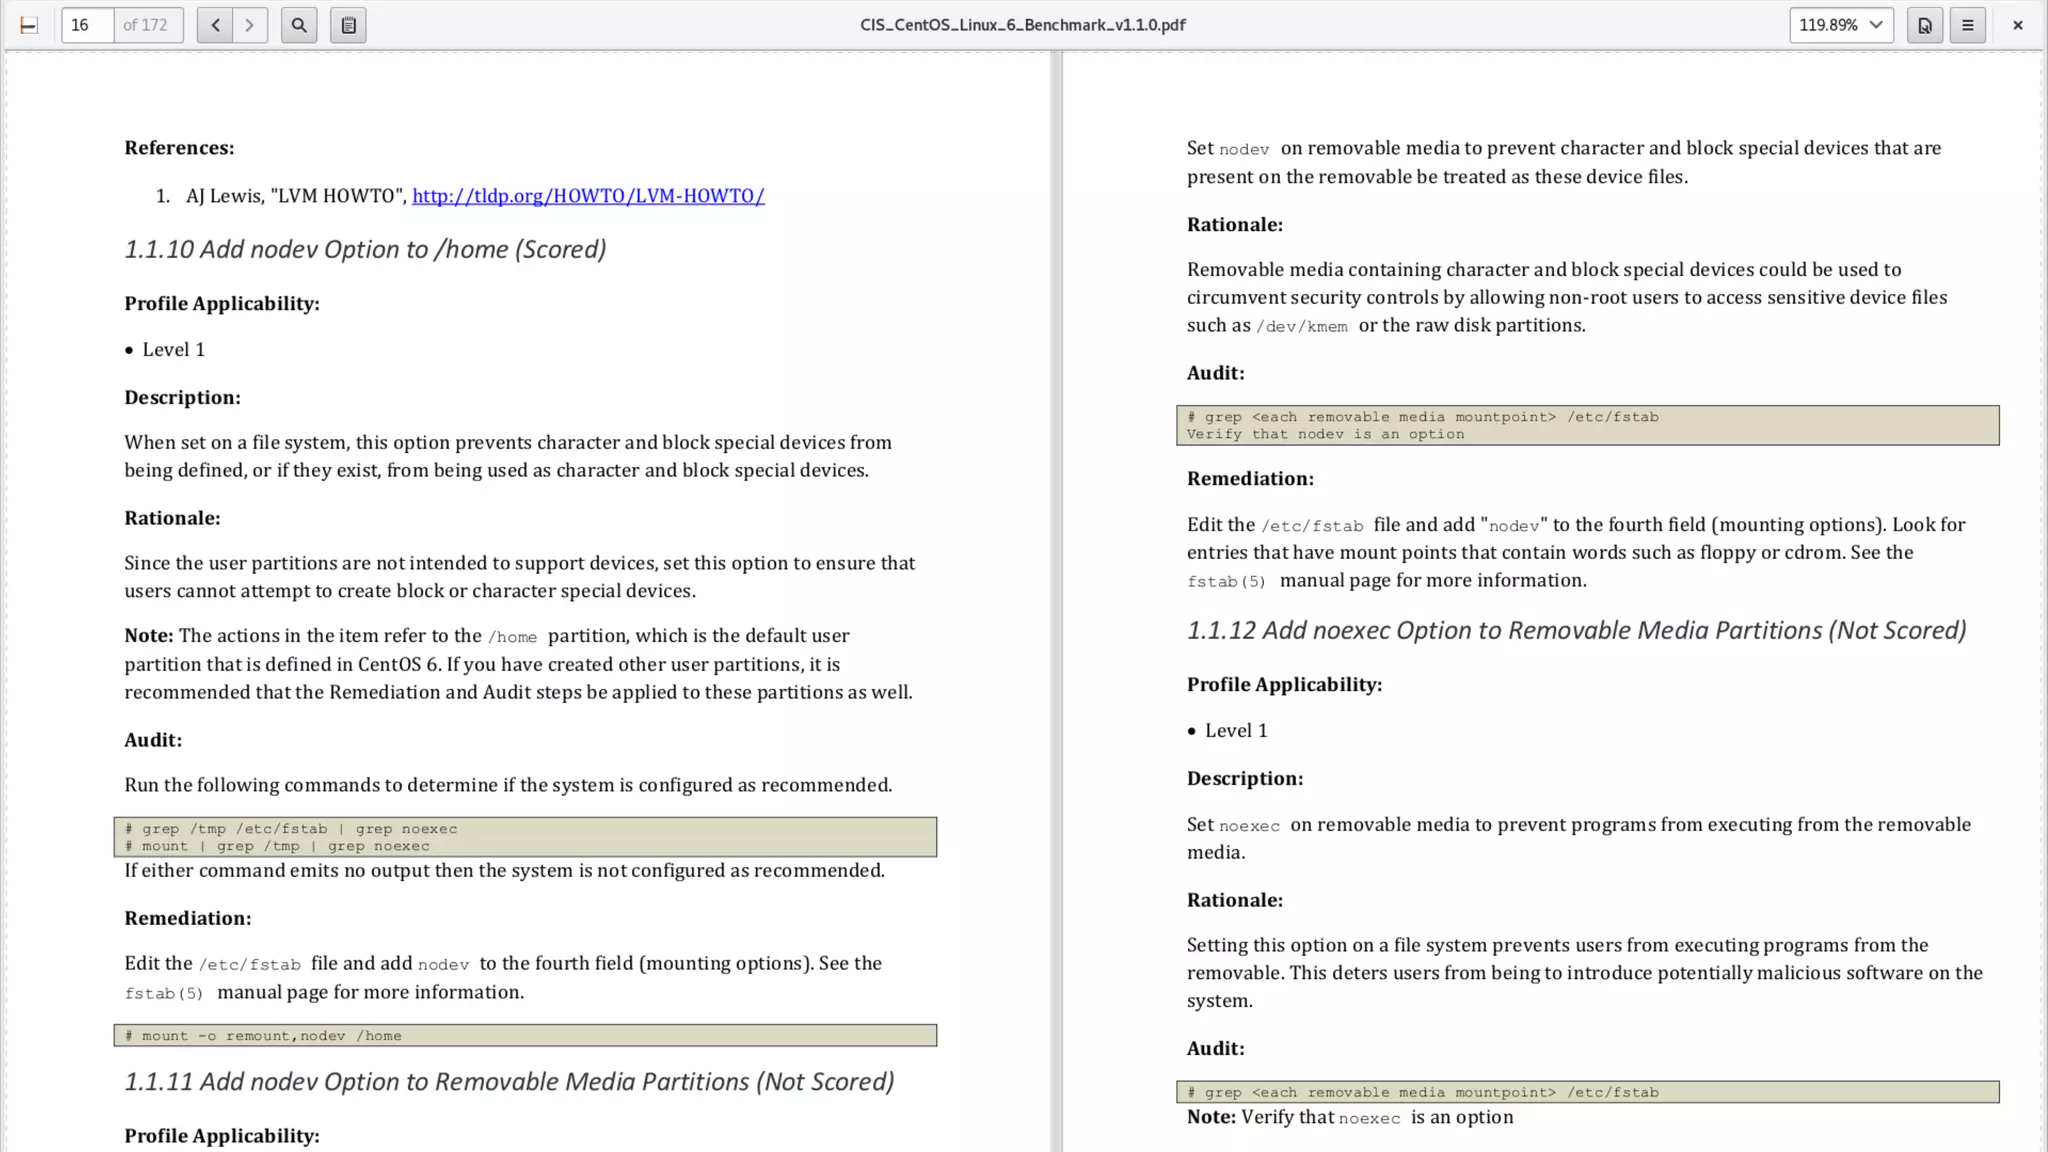Click the '1.1.11 Add nodev Option to Removable Media' heading

click(509, 1082)
